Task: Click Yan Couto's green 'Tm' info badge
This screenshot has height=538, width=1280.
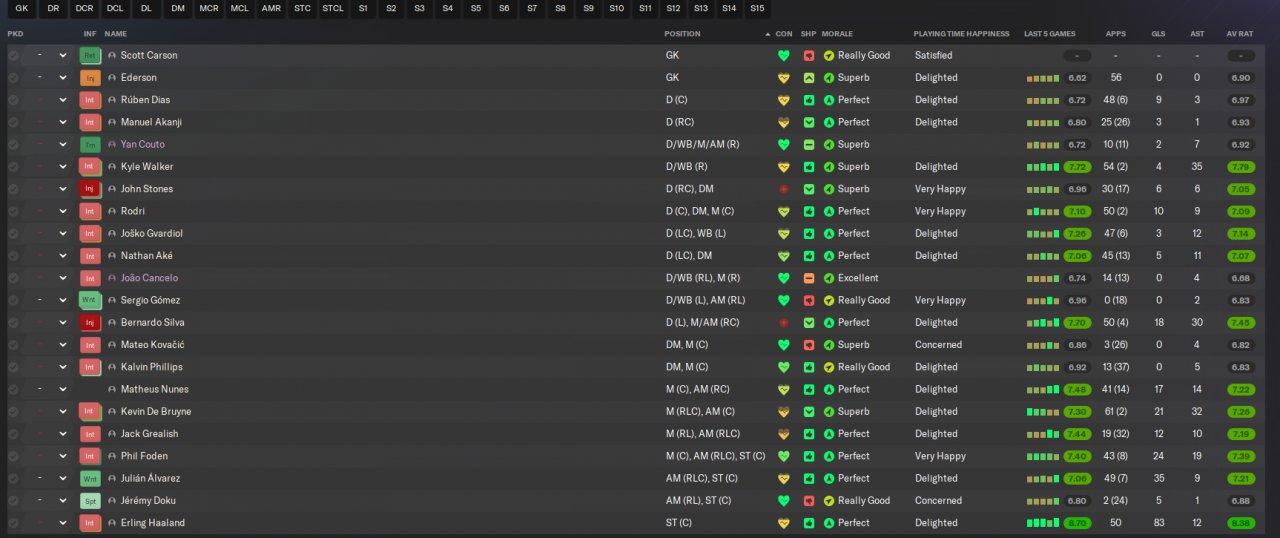Action: point(90,145)
